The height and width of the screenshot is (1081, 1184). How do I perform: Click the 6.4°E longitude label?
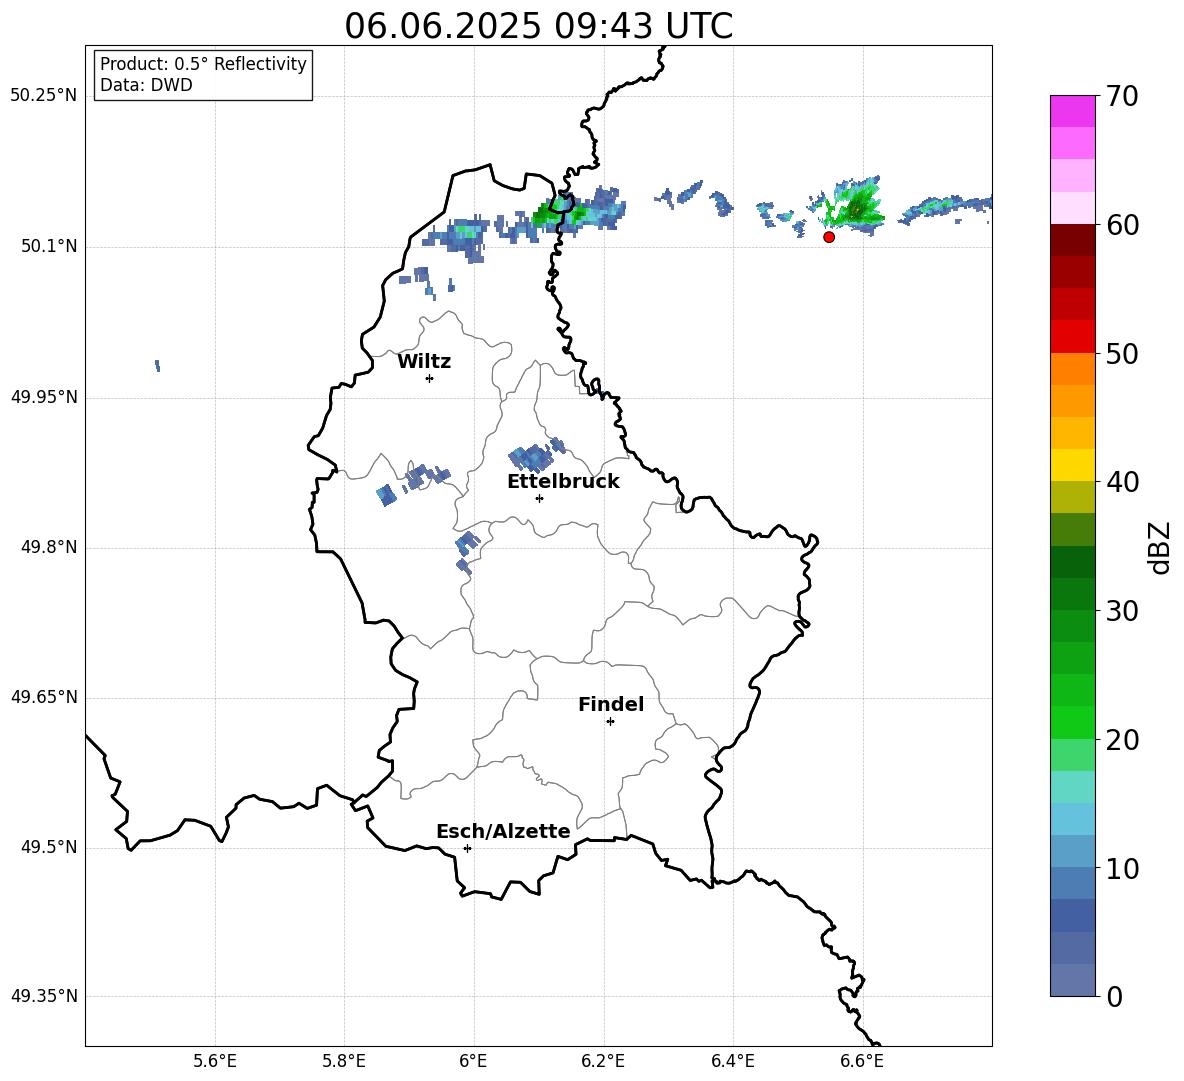pos(732,1062)
